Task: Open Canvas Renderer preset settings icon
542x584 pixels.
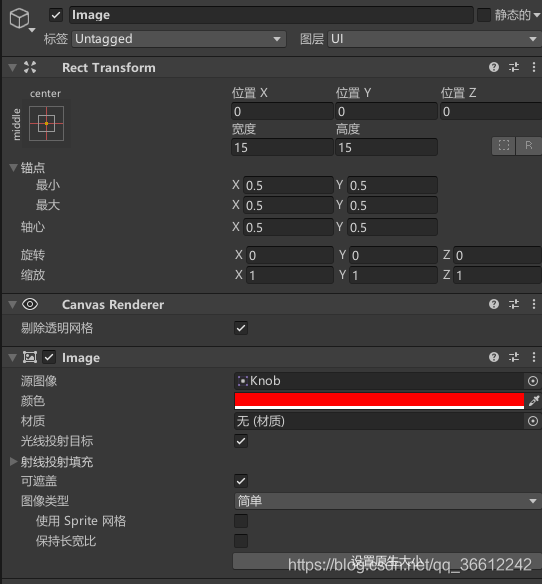Action: tap(514, 304)
